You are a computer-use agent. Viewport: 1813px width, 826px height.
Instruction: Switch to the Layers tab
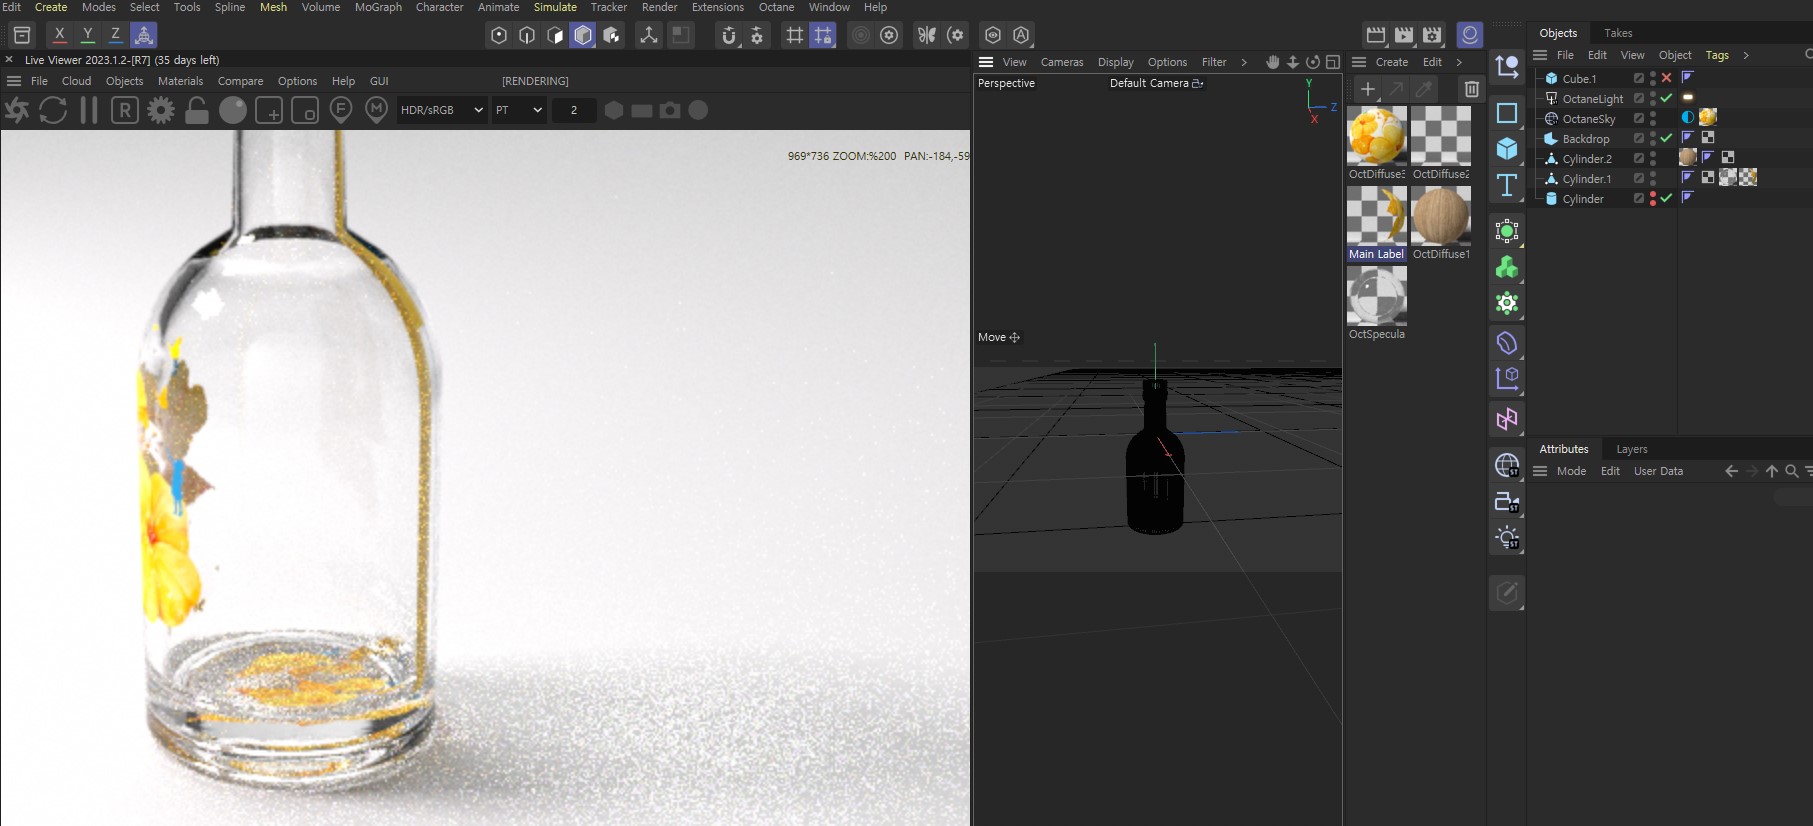point(1632,449)
